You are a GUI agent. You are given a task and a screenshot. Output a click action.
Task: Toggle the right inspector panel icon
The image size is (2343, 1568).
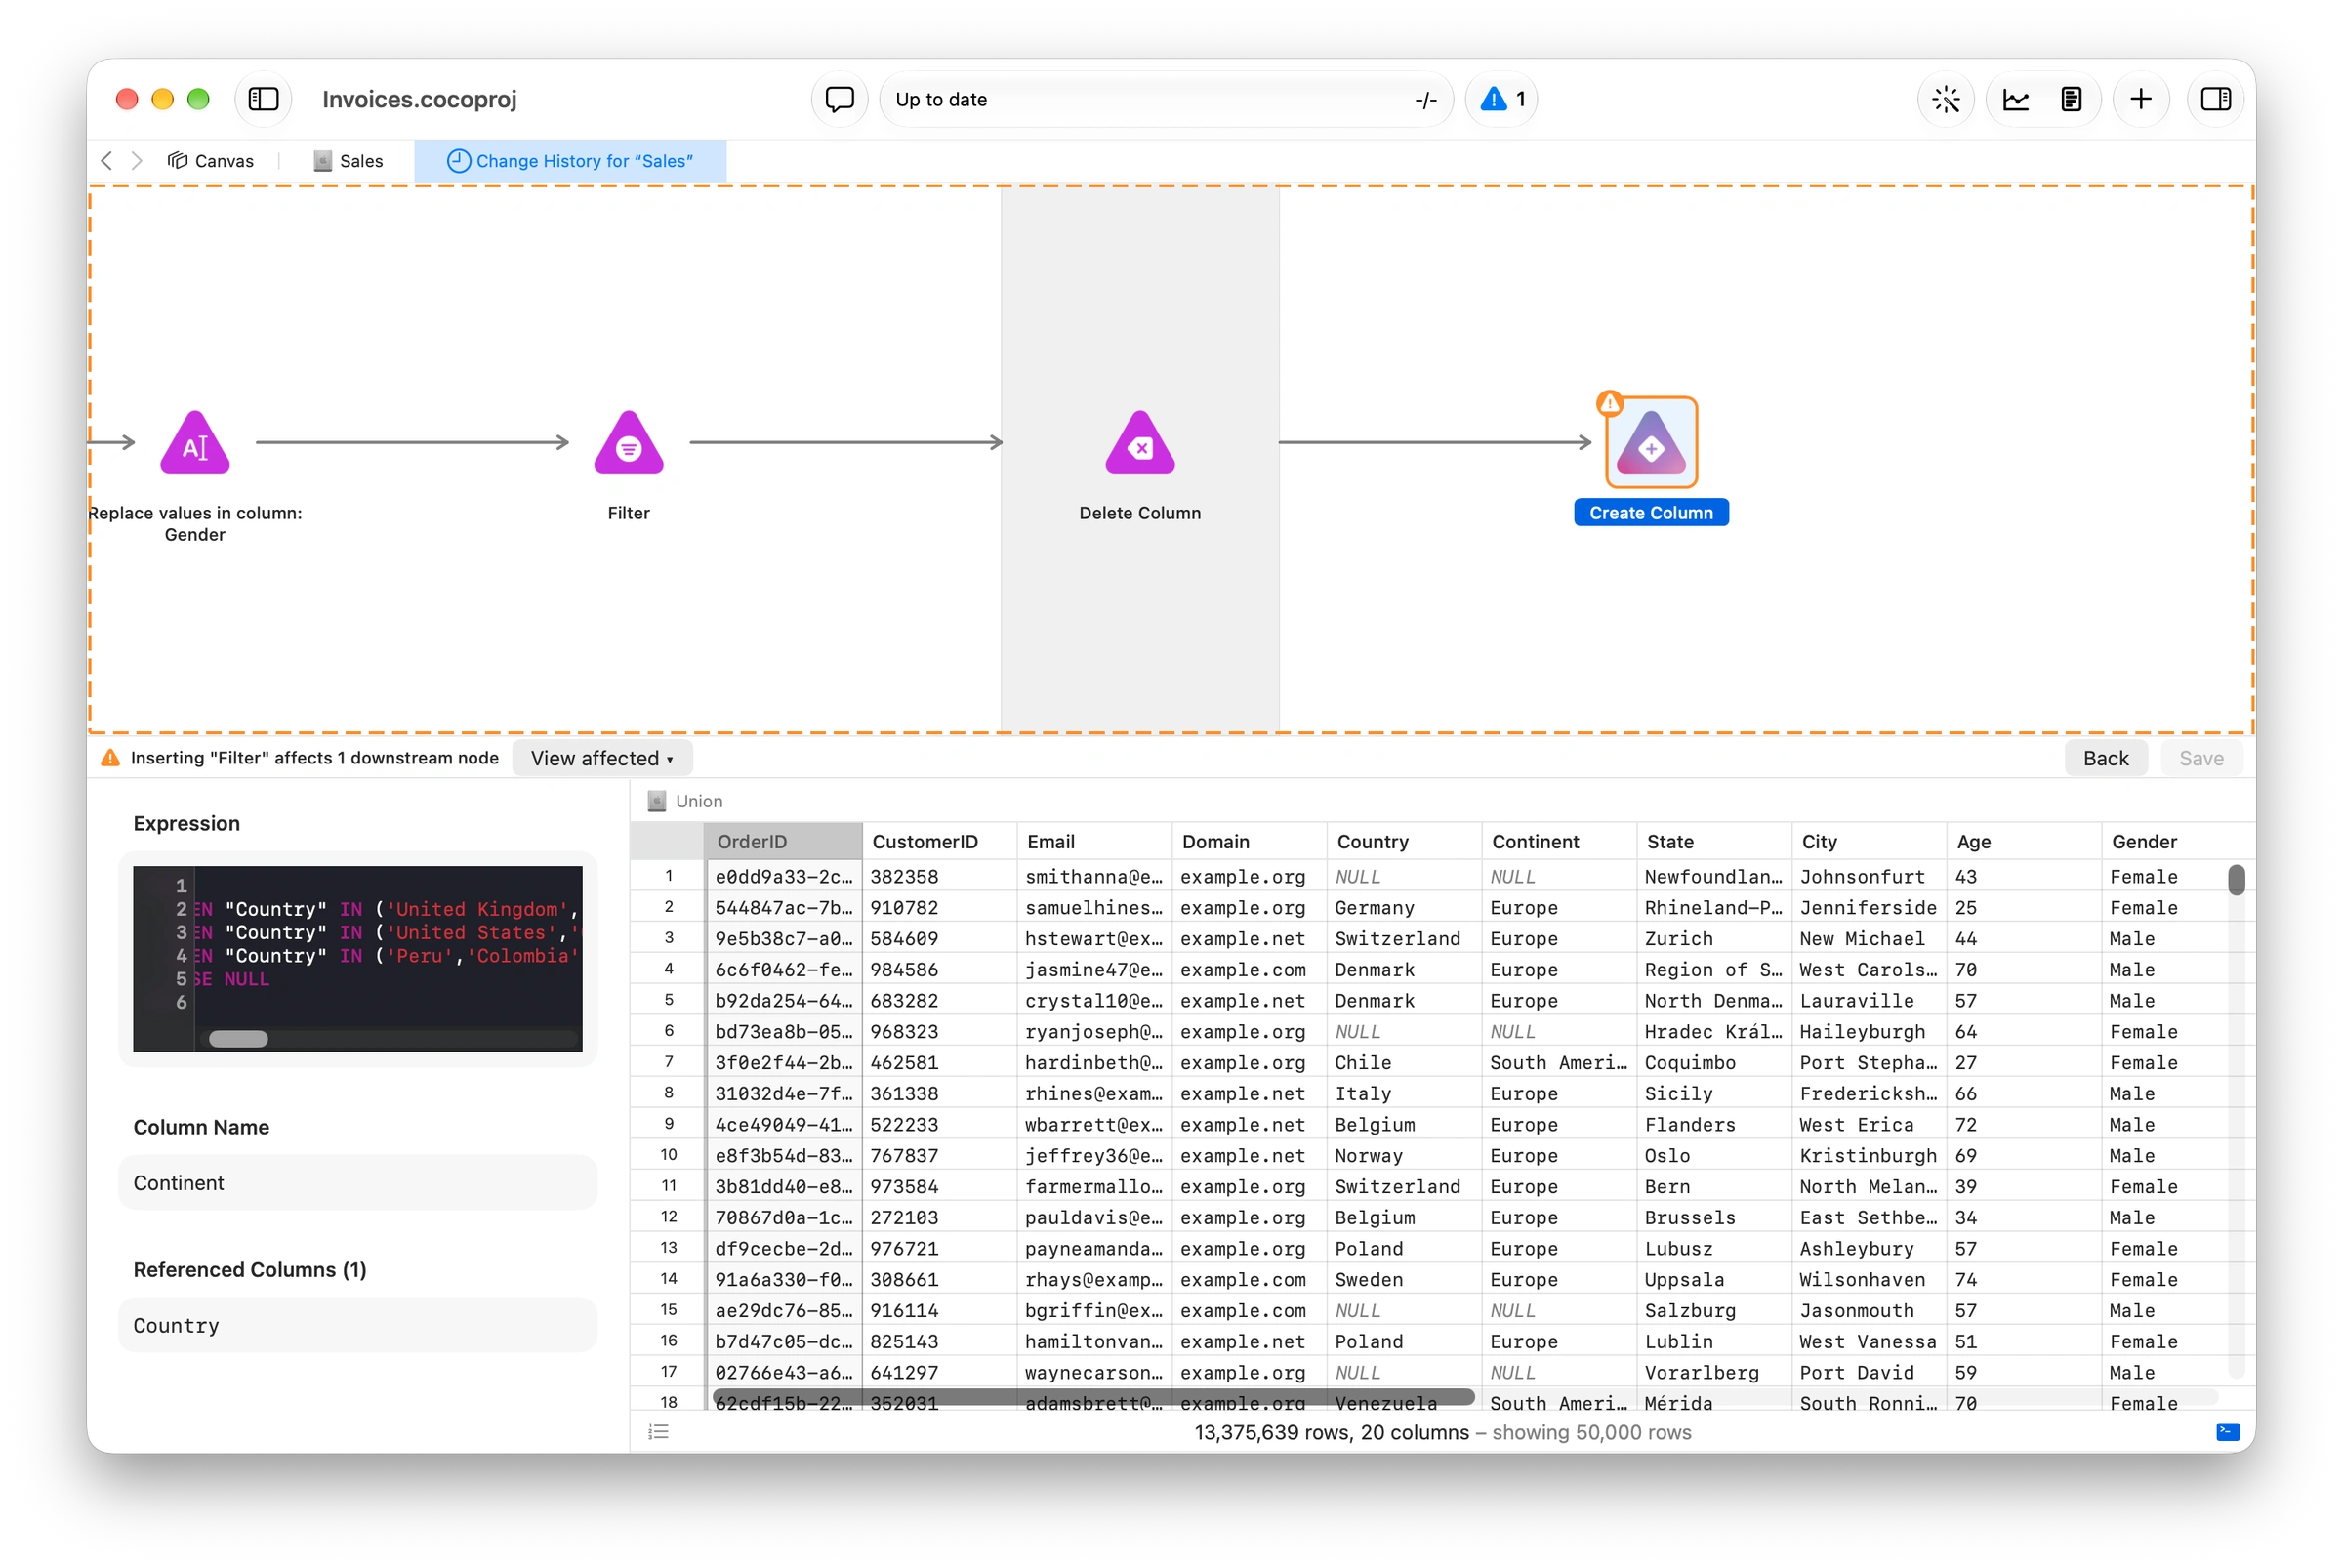pyautogui.click(x=2215, y=99)
